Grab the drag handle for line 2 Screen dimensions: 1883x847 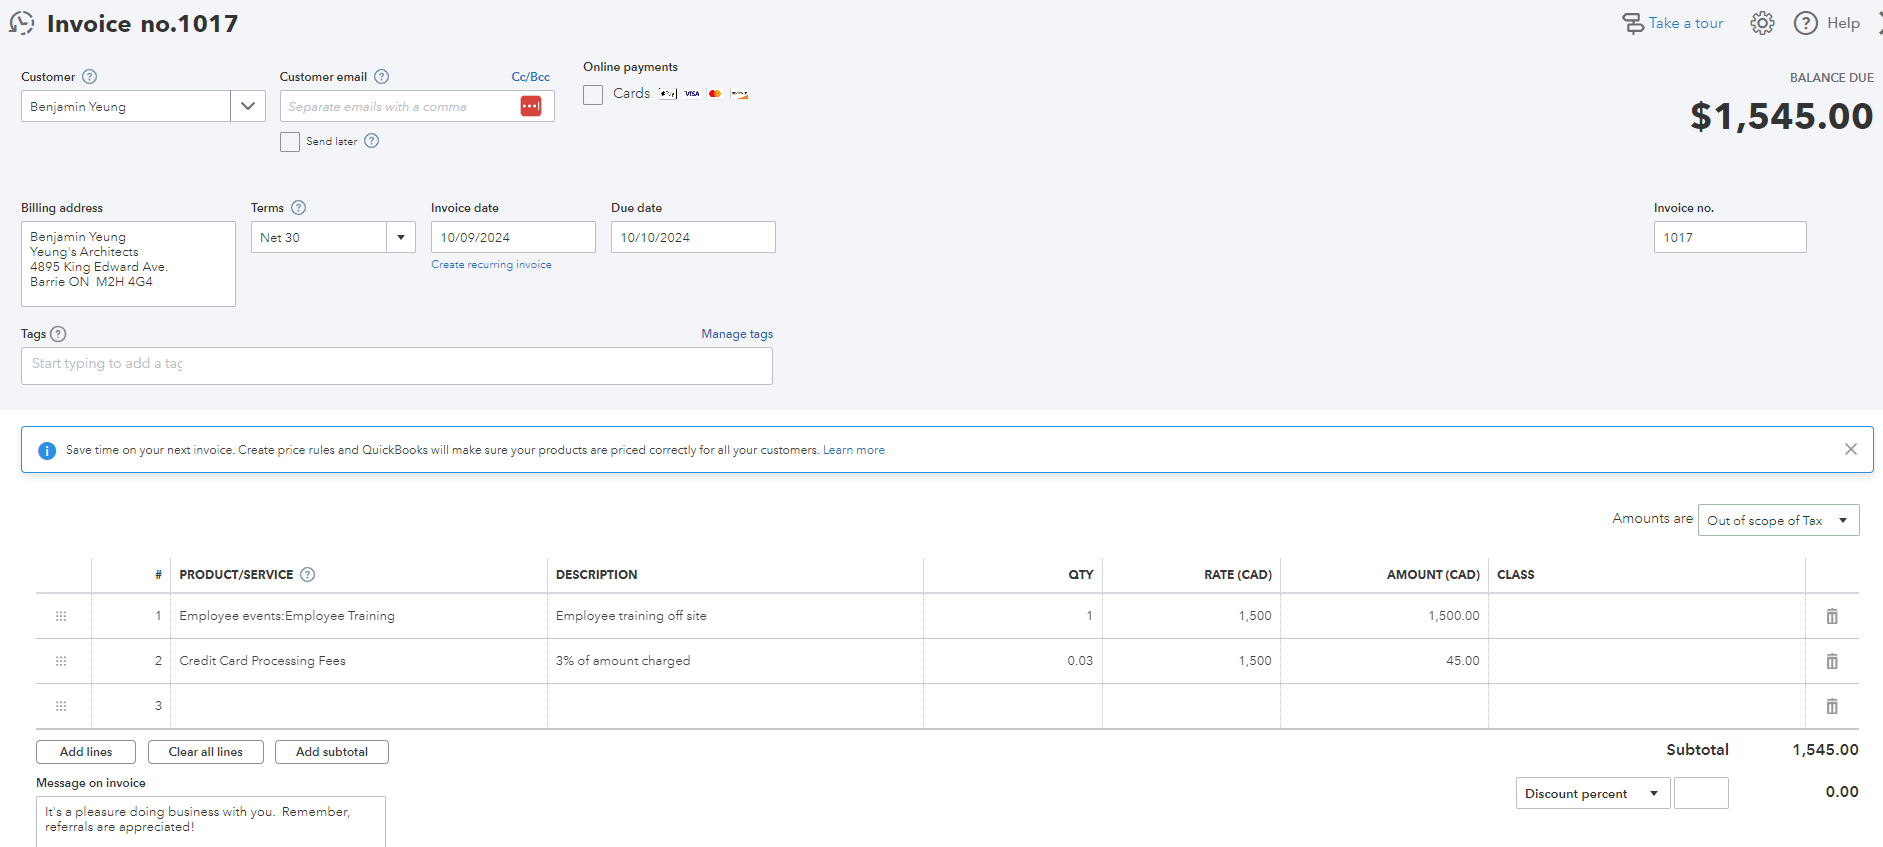point(61,661)
